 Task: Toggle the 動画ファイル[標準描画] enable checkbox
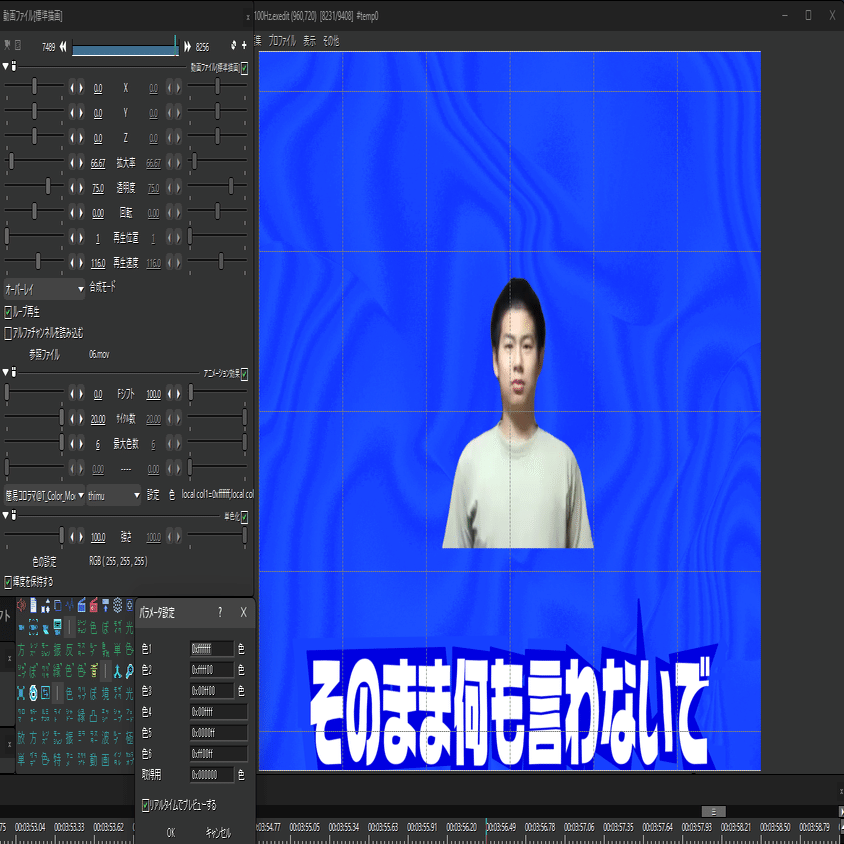244,68
